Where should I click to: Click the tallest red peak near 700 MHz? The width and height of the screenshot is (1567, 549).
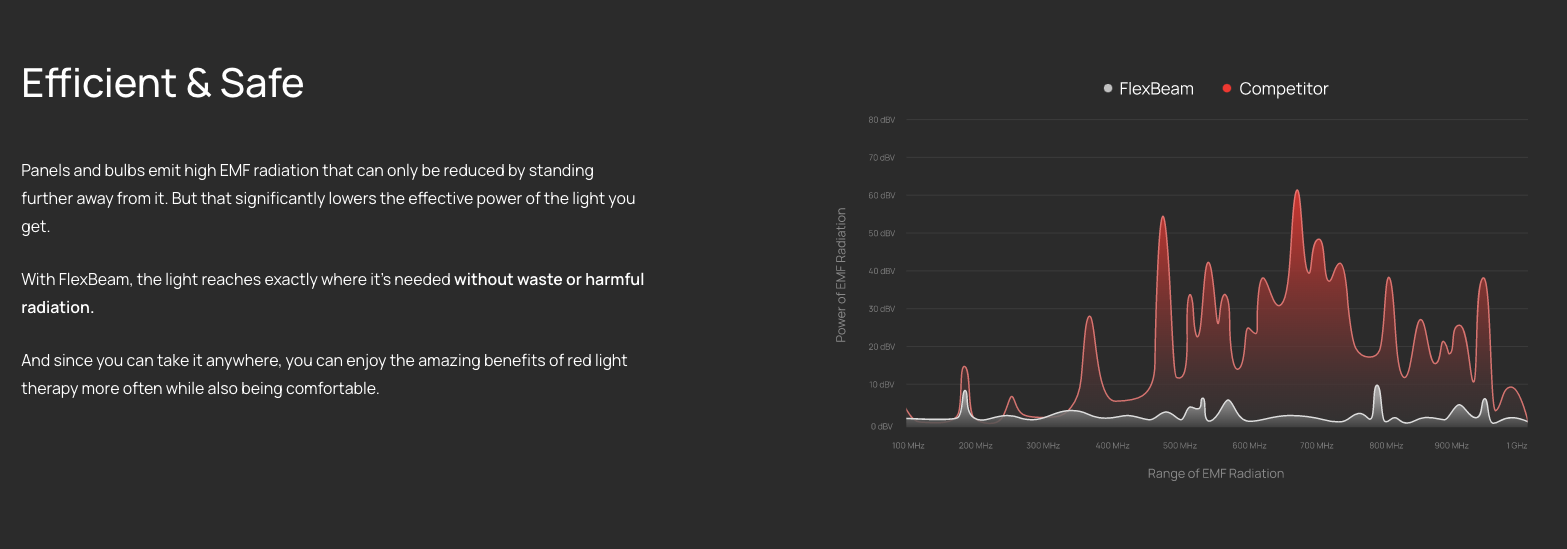(x=1297, y=191)
